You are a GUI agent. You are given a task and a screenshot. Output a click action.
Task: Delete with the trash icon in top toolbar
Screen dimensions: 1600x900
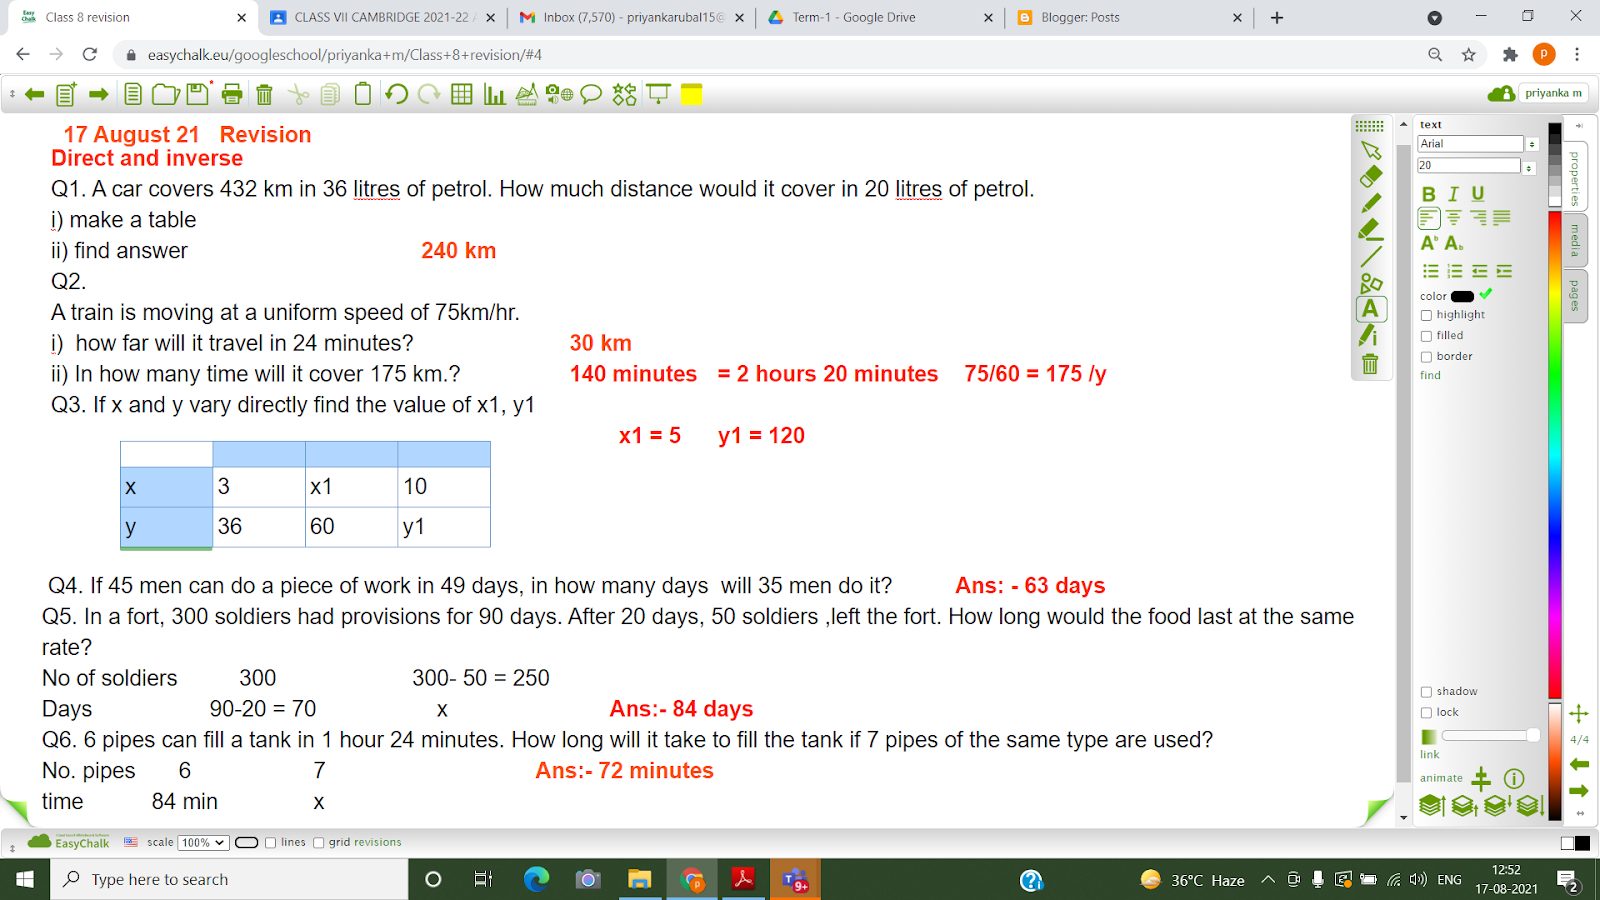[264, 94]
